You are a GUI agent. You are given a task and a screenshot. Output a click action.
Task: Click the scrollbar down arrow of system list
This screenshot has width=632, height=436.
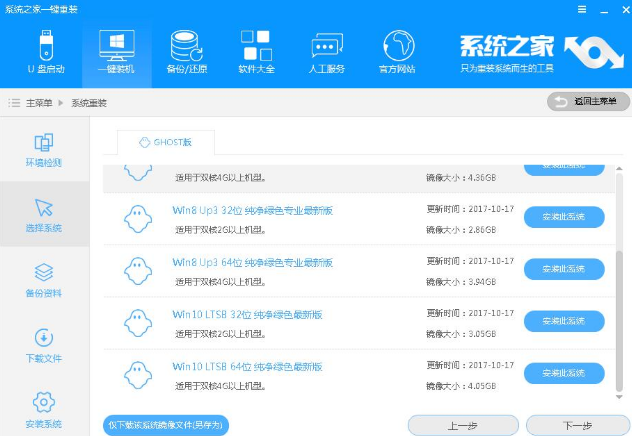pos(620,397)
